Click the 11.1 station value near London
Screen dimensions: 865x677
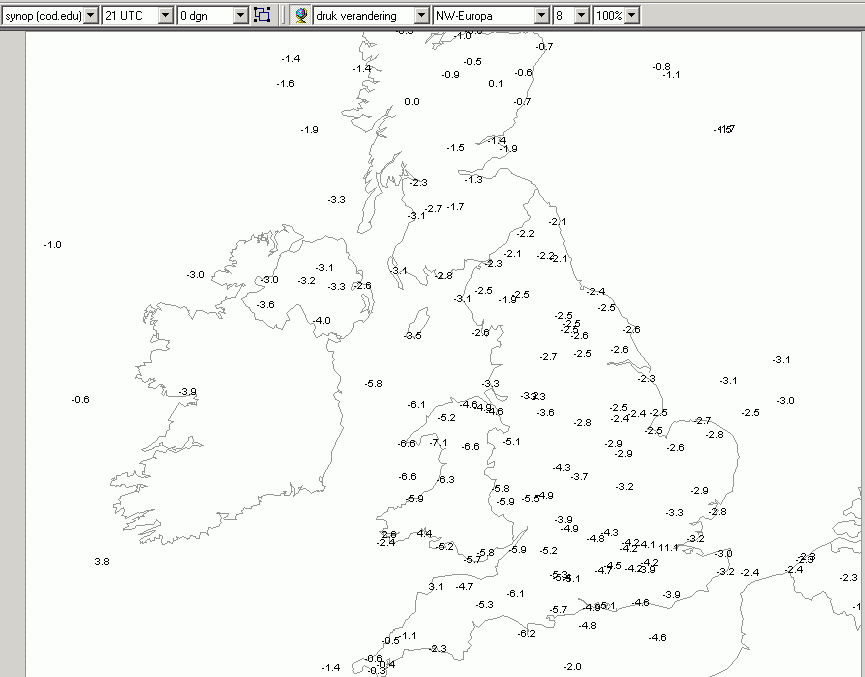[x=668, y=548]
